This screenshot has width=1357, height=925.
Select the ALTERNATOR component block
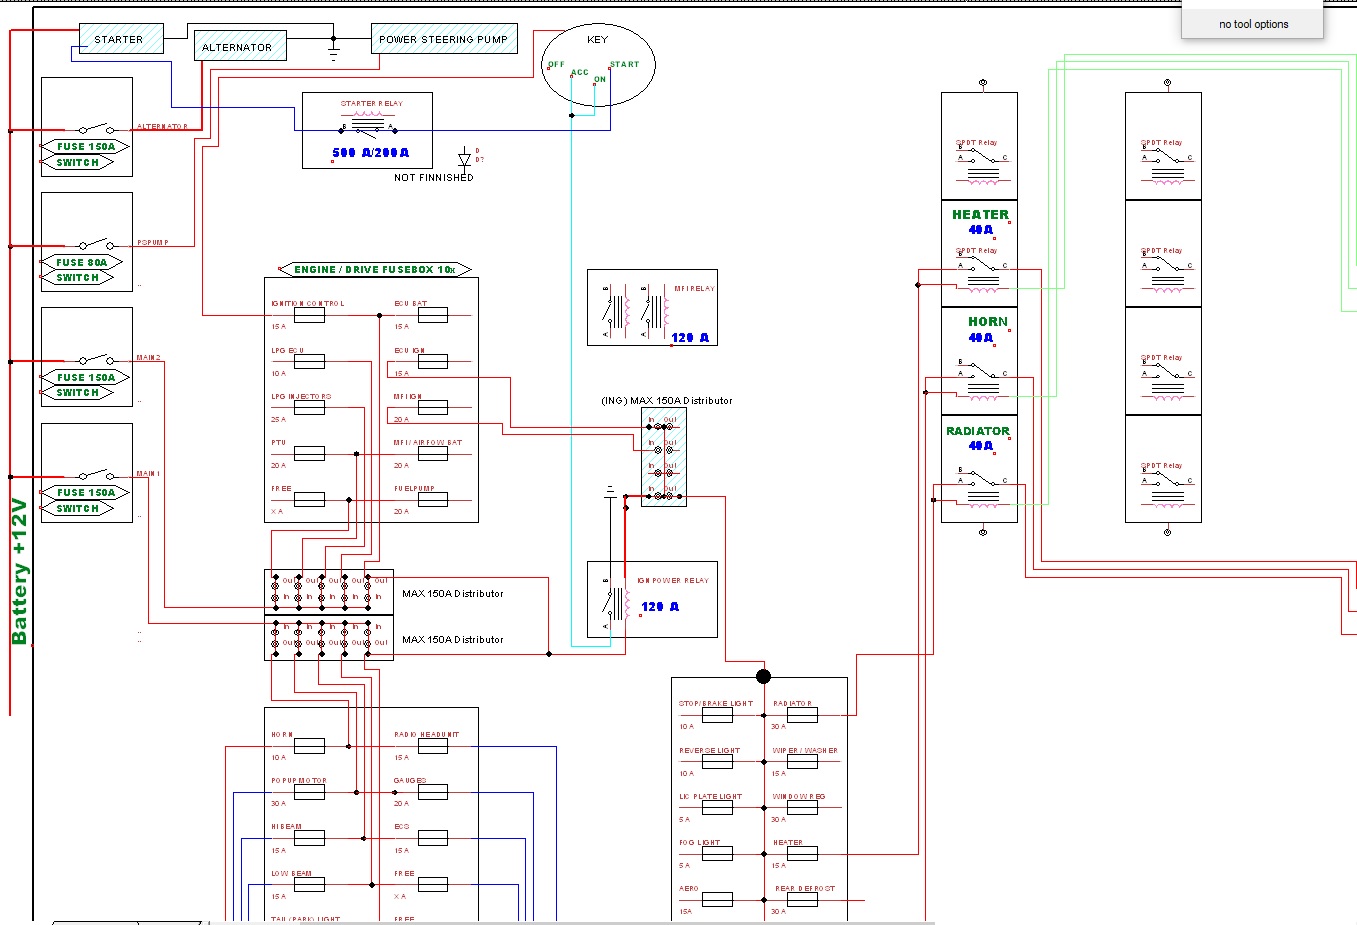coord(237,47)
